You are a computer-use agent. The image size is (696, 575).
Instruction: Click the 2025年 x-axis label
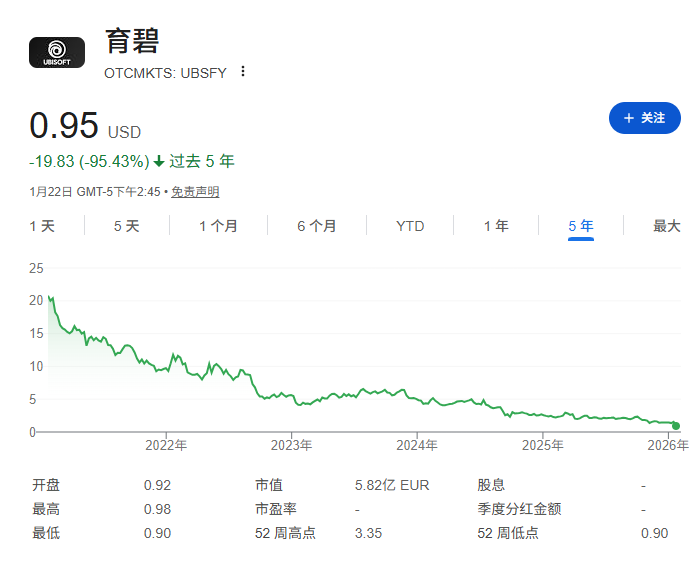[x=542, y=445]
